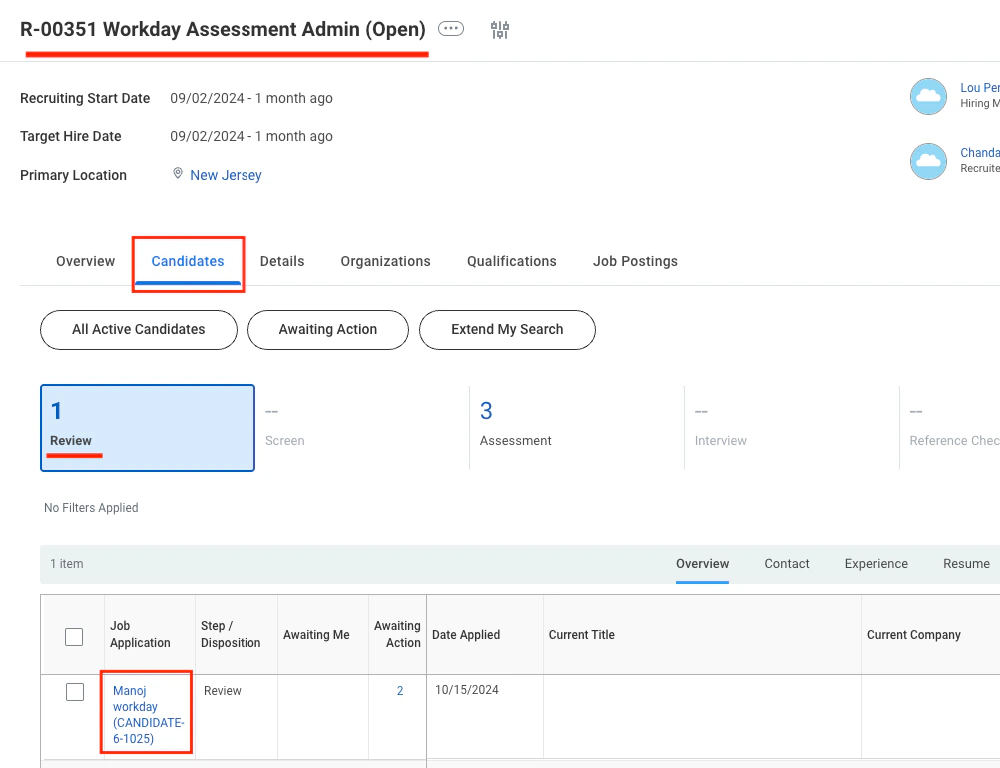Click the Recruiting Start Date value
Screen dimensions: 1000x768
(x=251, y=98)
